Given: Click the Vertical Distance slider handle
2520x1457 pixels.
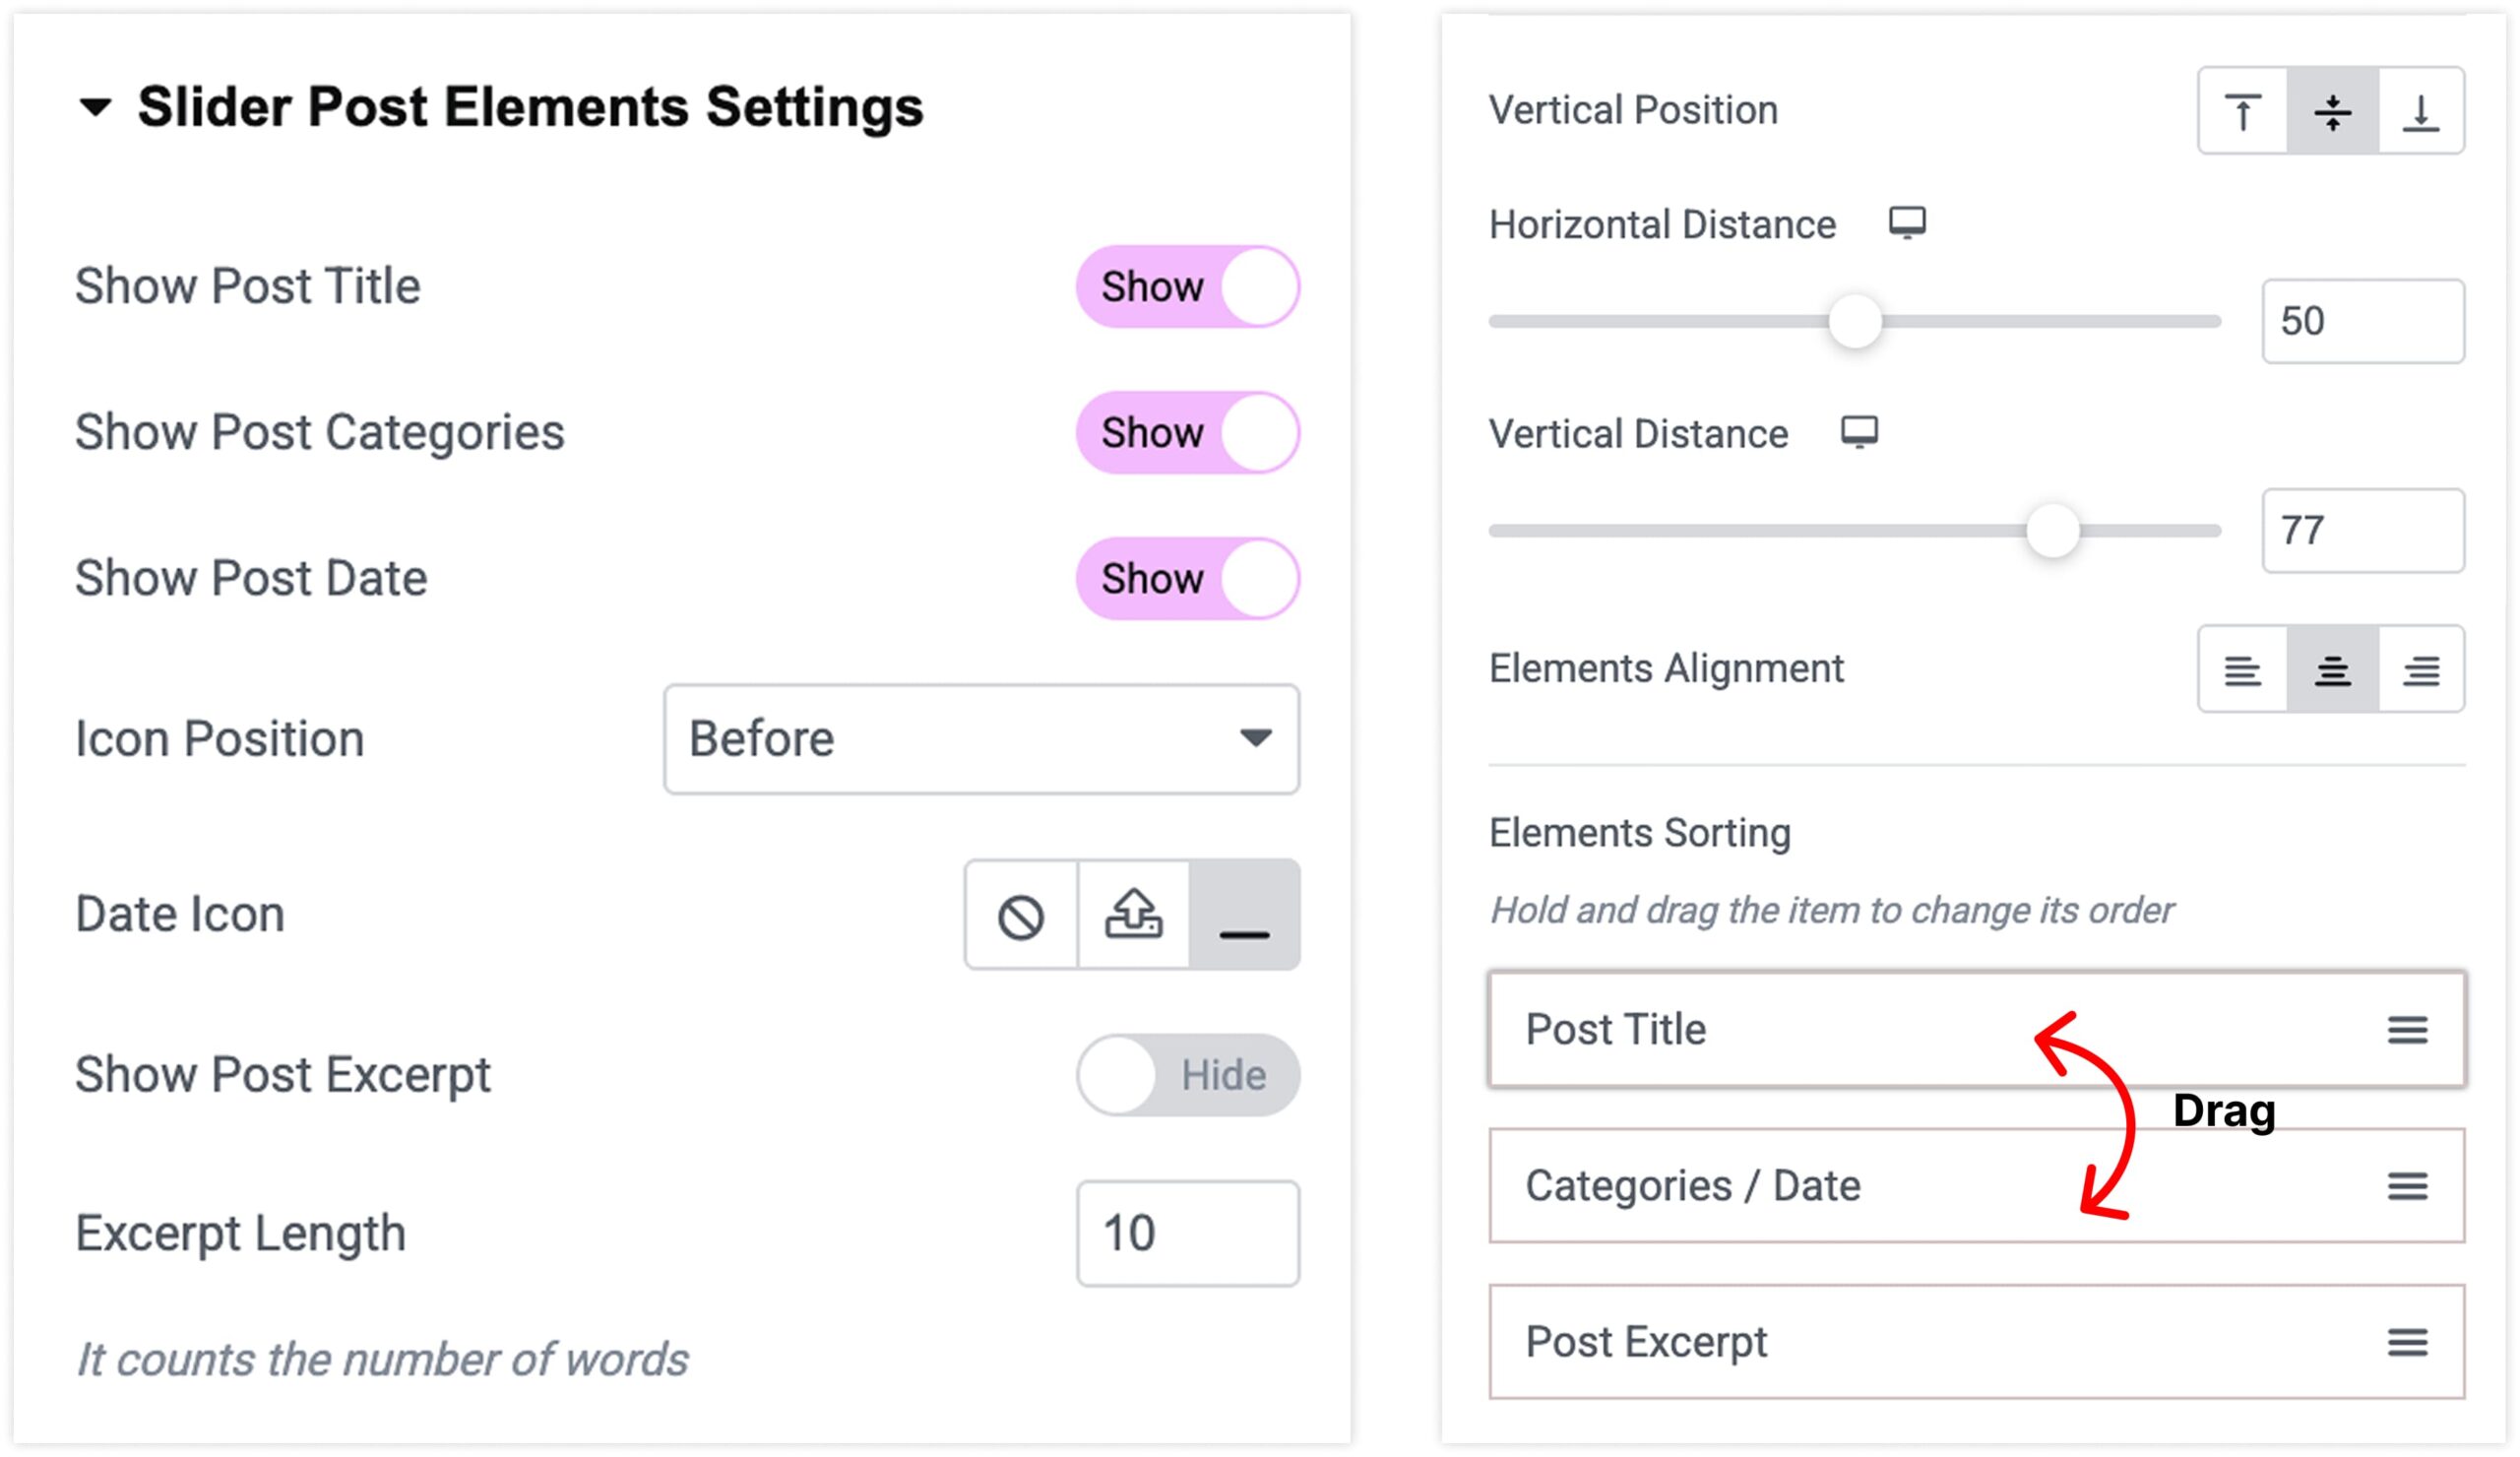Looking at the screenshot, I should (2053, 531).
